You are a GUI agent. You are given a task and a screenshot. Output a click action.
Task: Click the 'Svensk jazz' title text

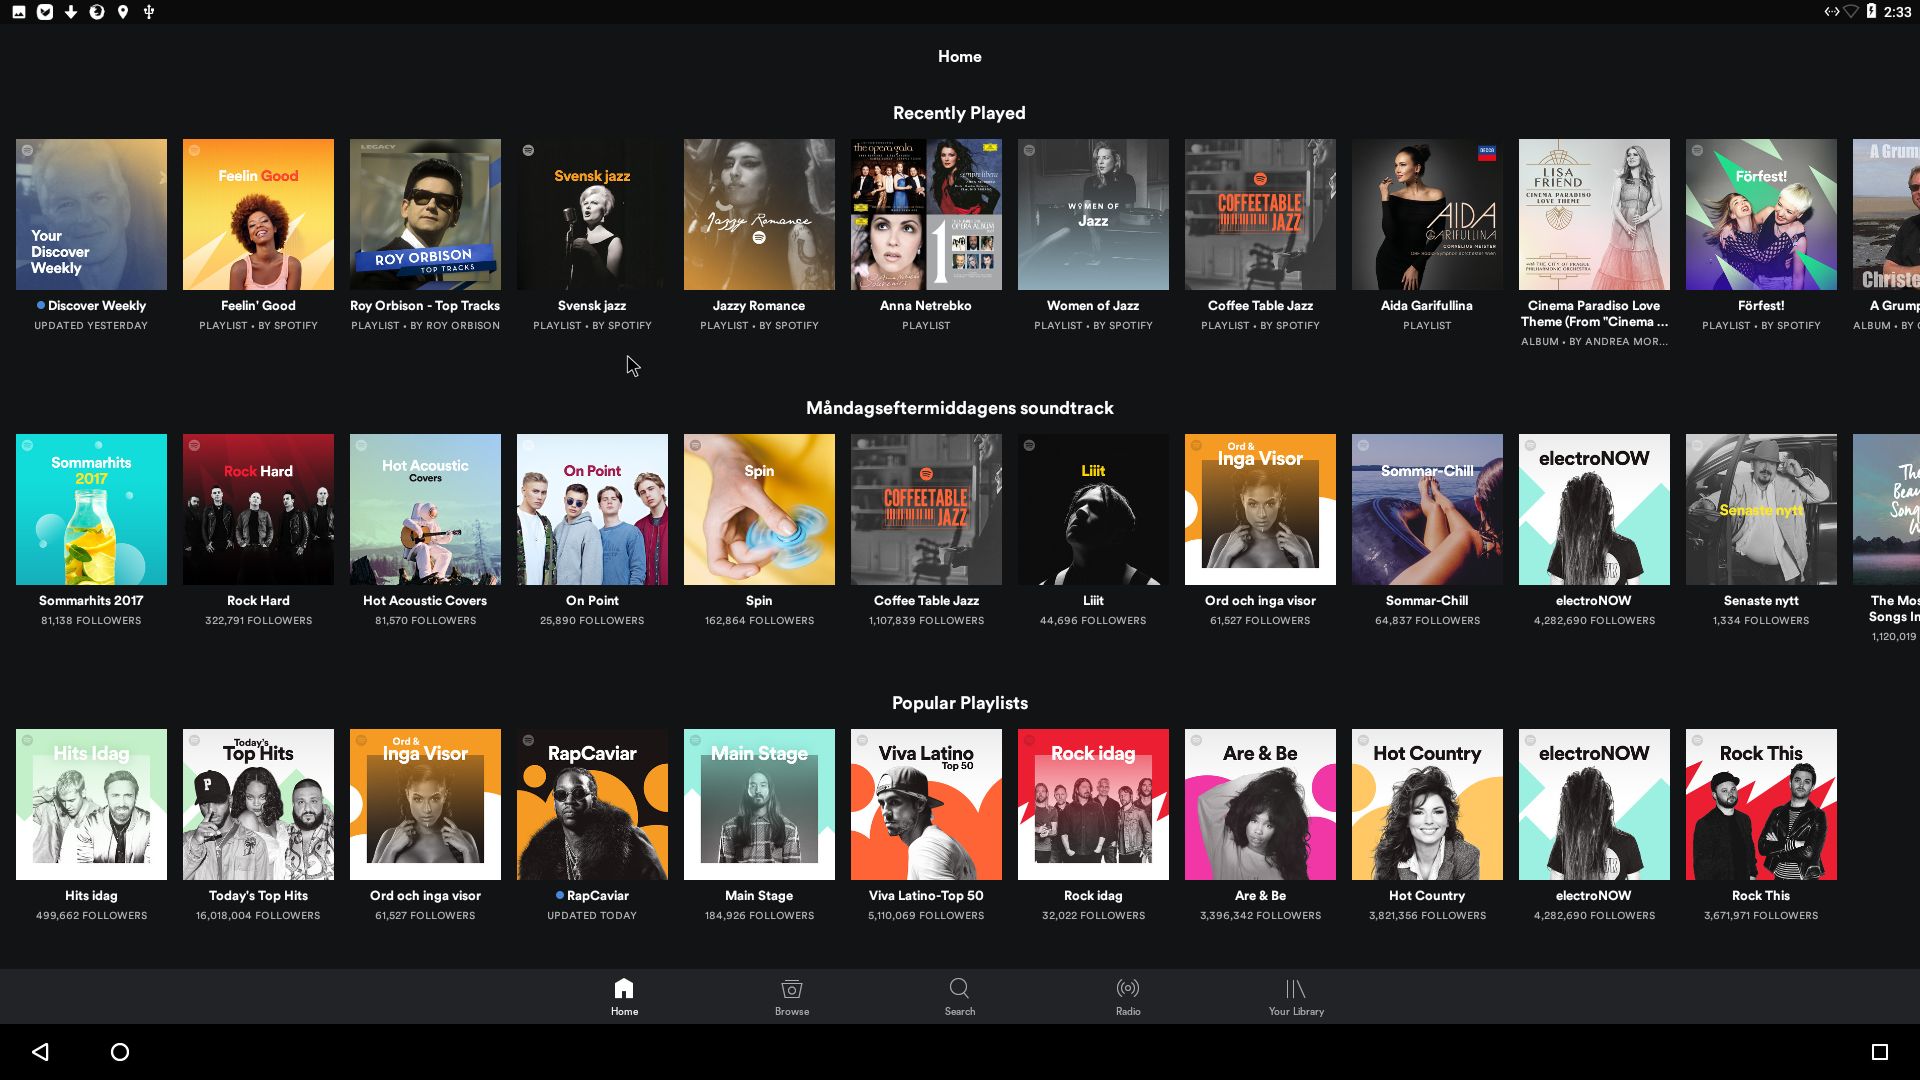click(592, 305)
